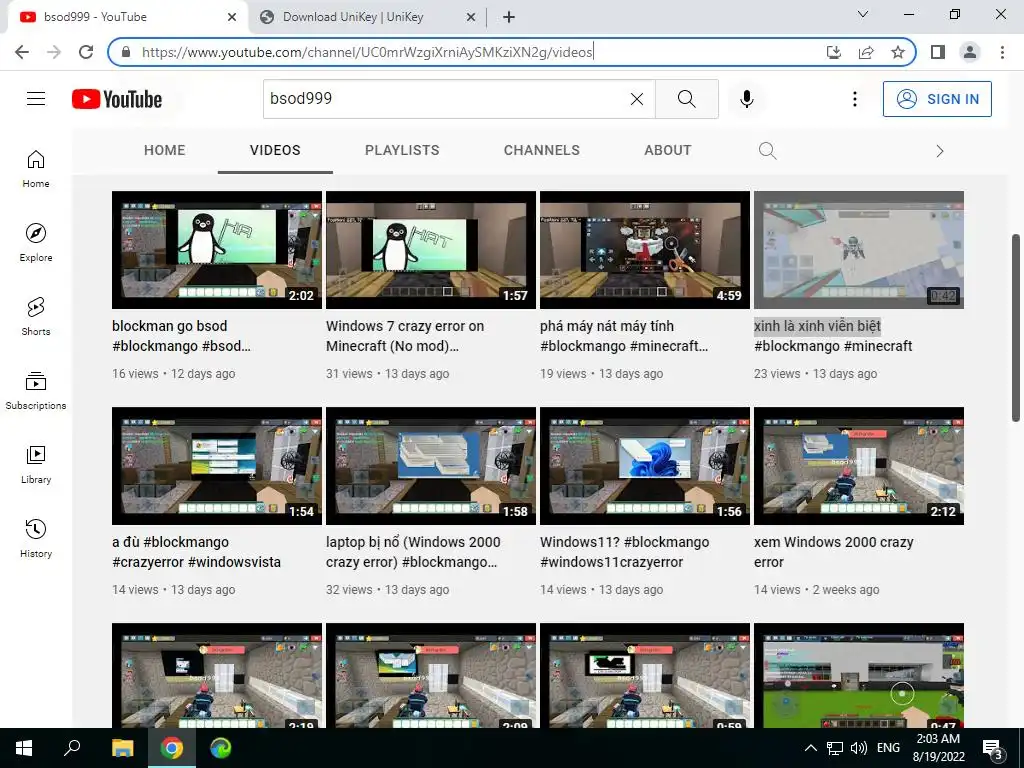
Task: Click title blockman go bsod
Action: pos(182,336)
